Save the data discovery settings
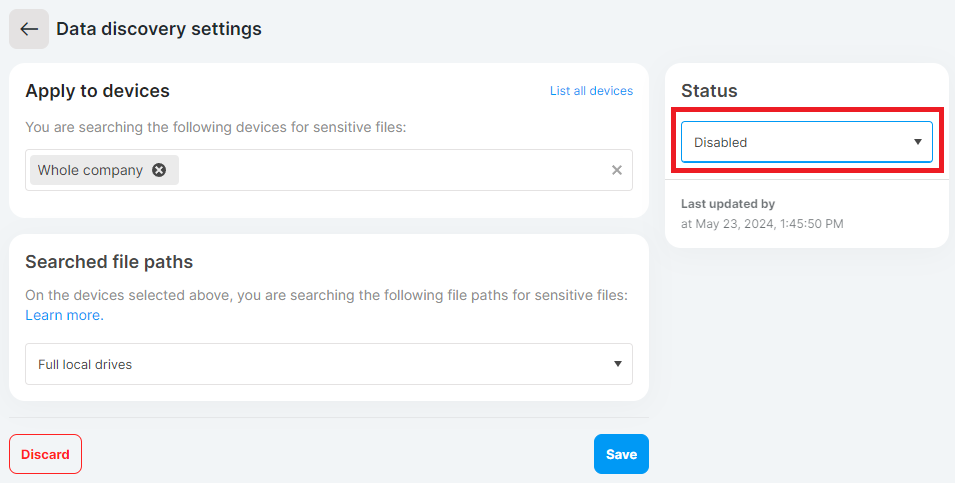Screen dimensions: 955x483 (x=621, y=454)
